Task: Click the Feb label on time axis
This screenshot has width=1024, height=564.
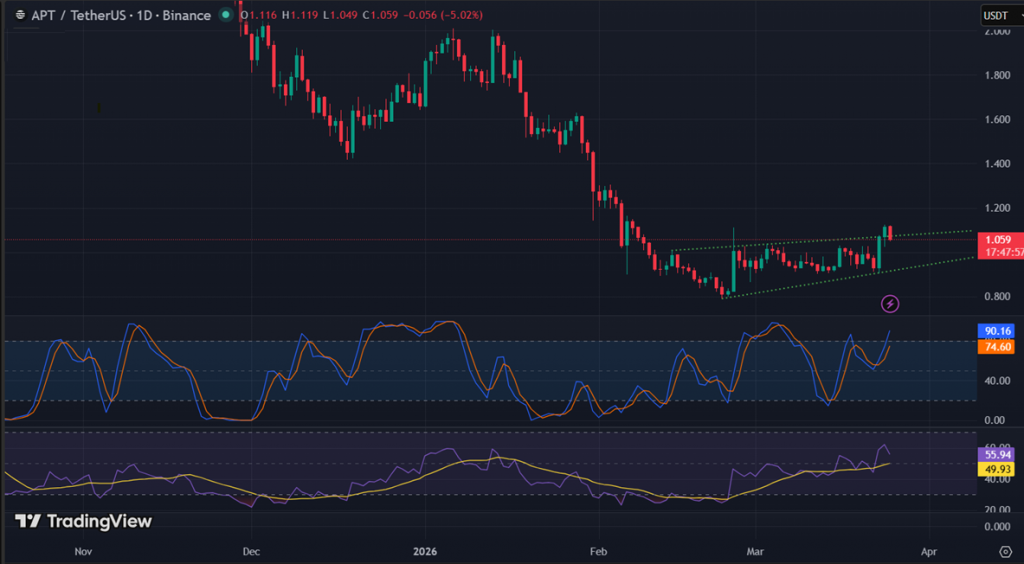Action: click(x=598, y=552)
